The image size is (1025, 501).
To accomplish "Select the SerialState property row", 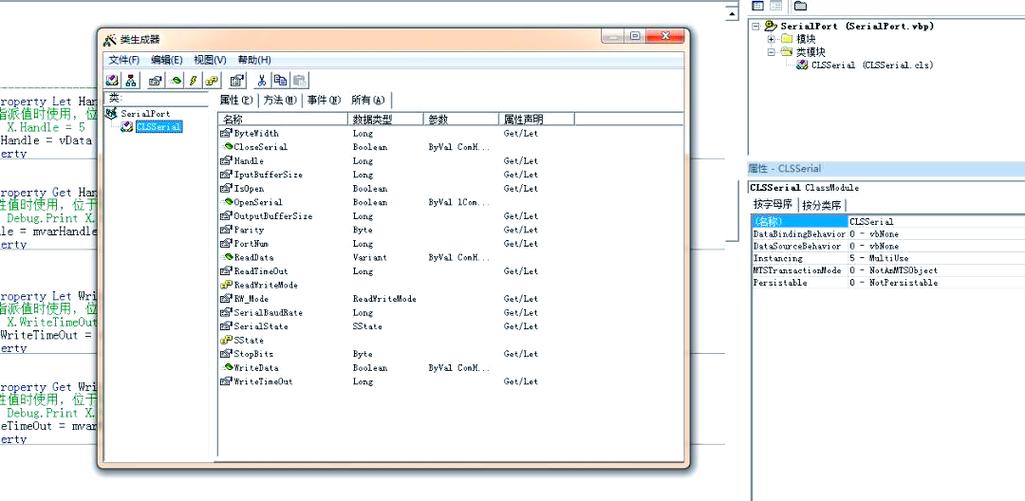I will (x=450, y=326).
